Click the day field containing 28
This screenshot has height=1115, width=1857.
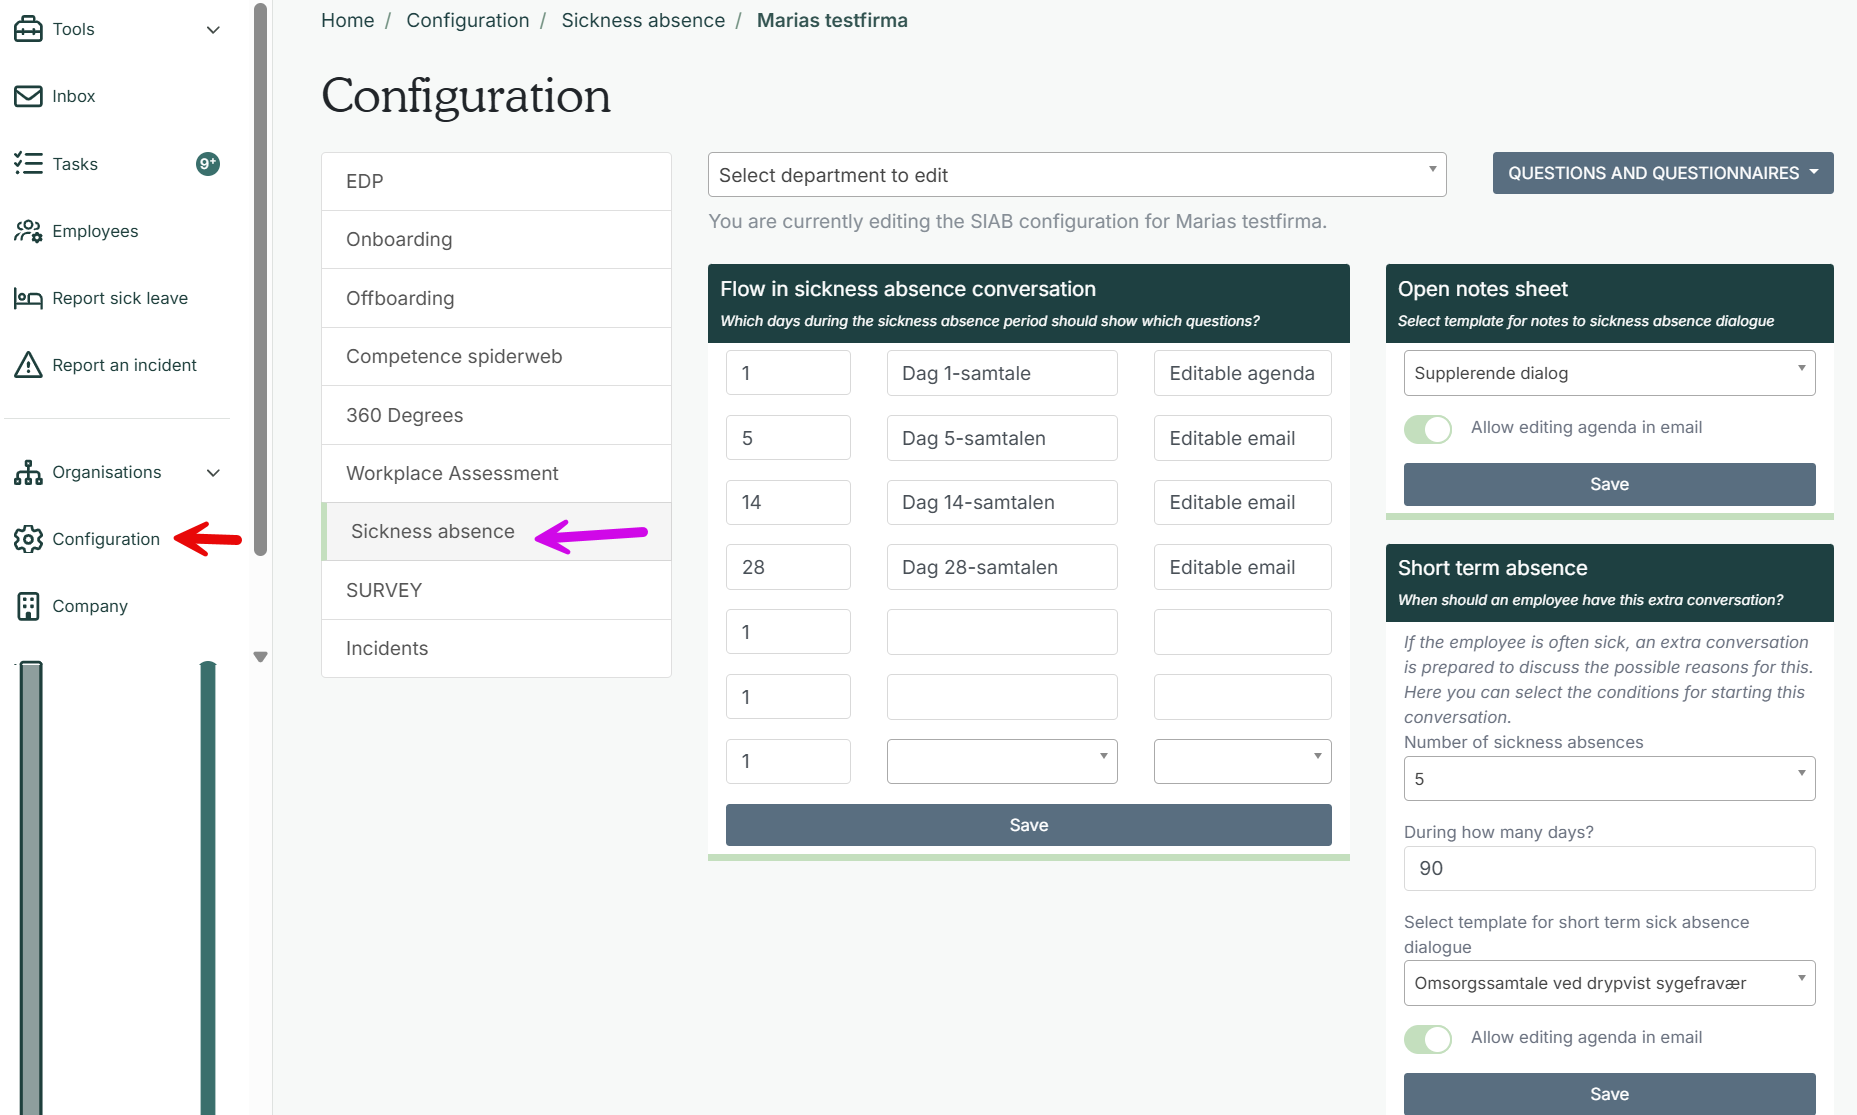tap(788, 567)
